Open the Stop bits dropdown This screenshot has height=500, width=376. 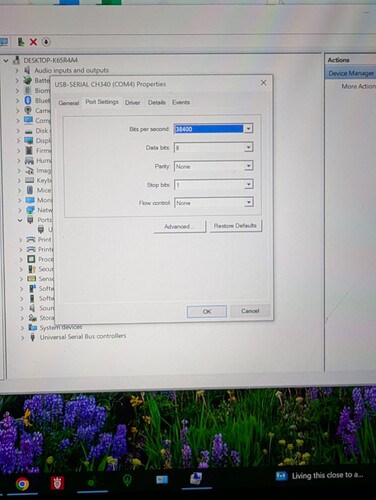tap(248, 184)
